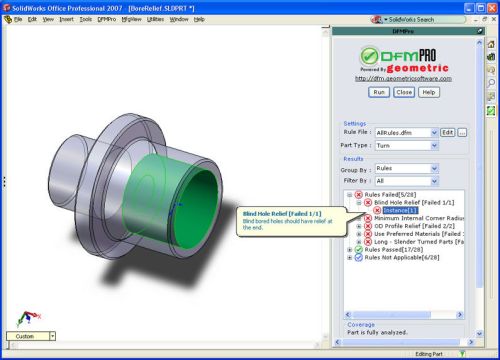Click the rebuild status icon in status bar
Viewport: 500px width, 360px height.
(462, 354)
